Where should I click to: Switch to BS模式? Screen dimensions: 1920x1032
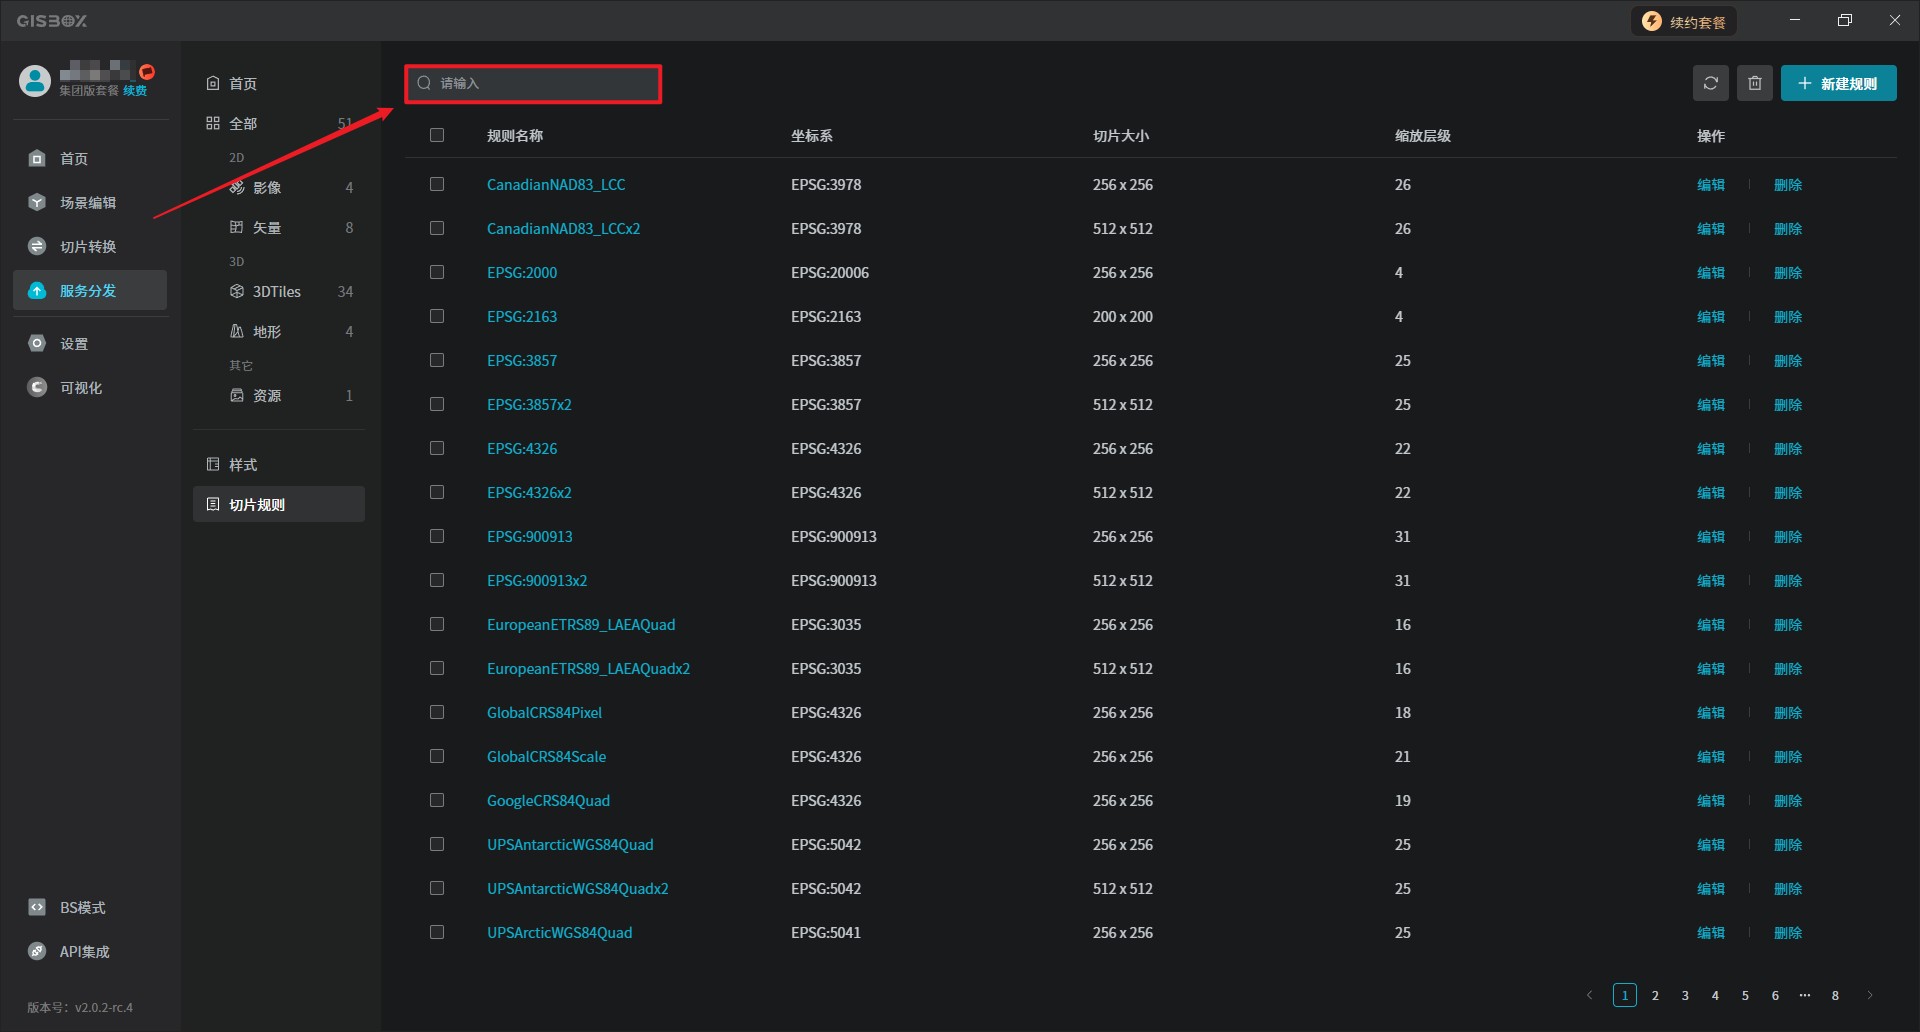tap(82, 908)
